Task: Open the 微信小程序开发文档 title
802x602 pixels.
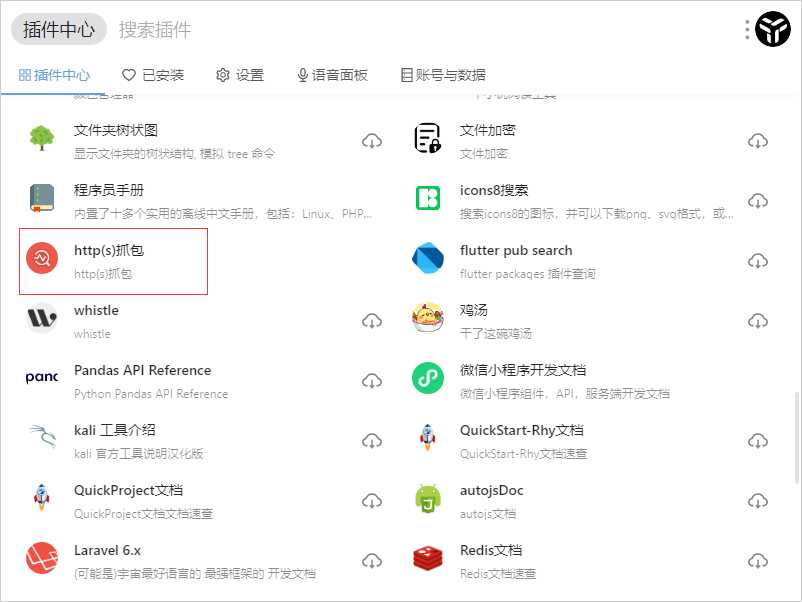Action: pyautogui.click(x=523, y=370)
